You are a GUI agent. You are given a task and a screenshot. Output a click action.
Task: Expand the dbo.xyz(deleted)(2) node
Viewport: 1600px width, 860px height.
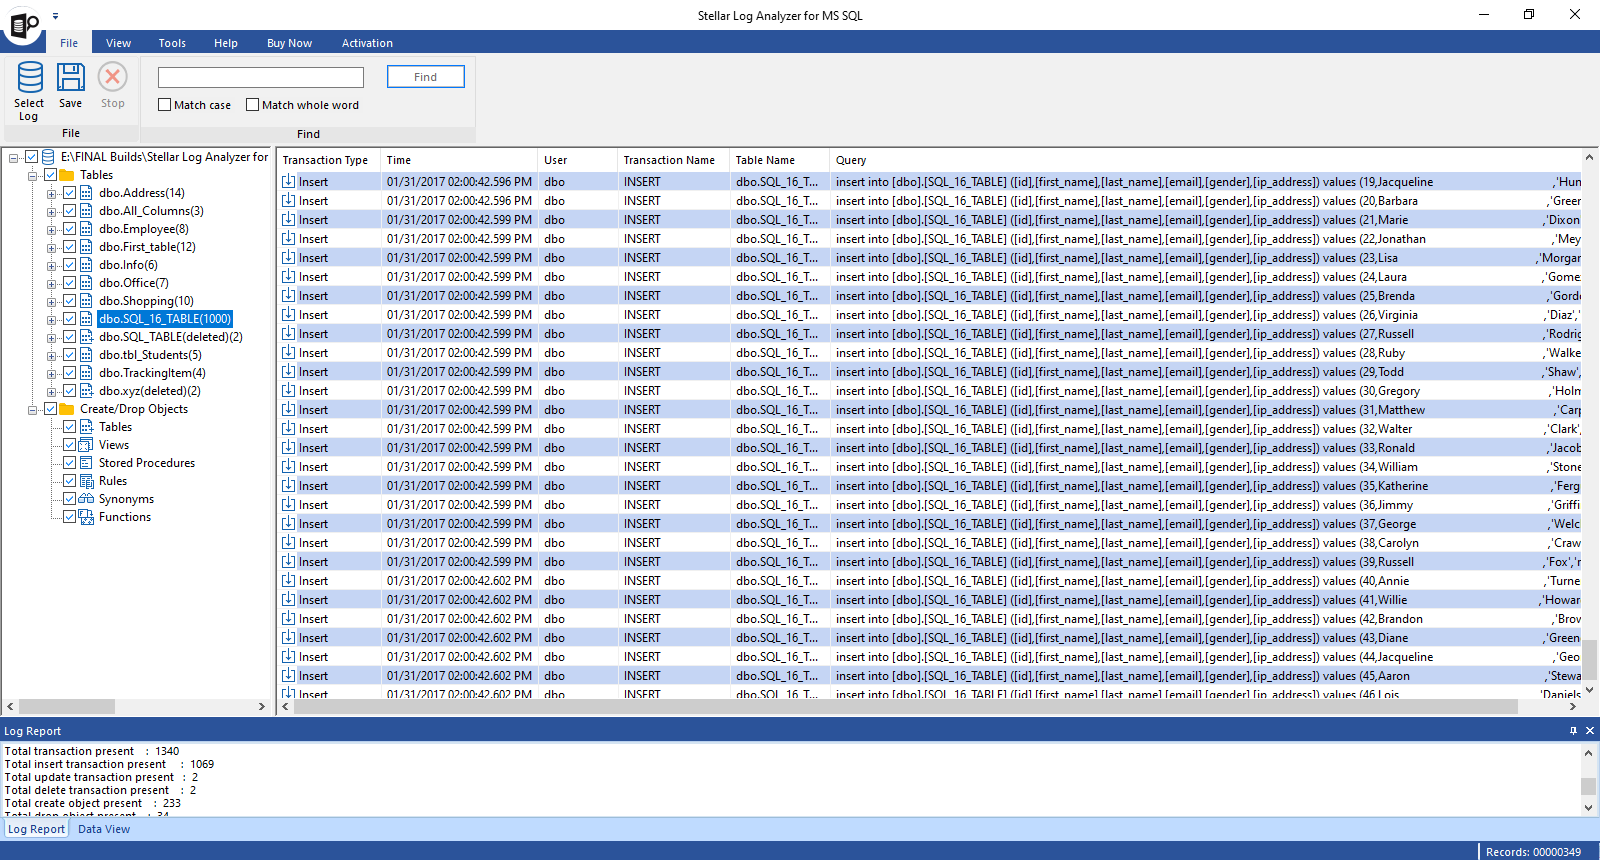(52, 391)
